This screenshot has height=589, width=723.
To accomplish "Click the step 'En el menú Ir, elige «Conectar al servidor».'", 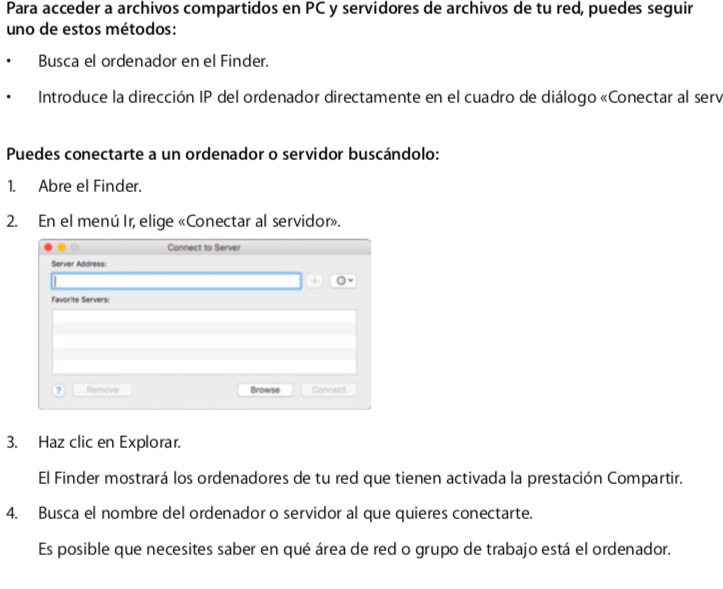I will pos(190,221).
